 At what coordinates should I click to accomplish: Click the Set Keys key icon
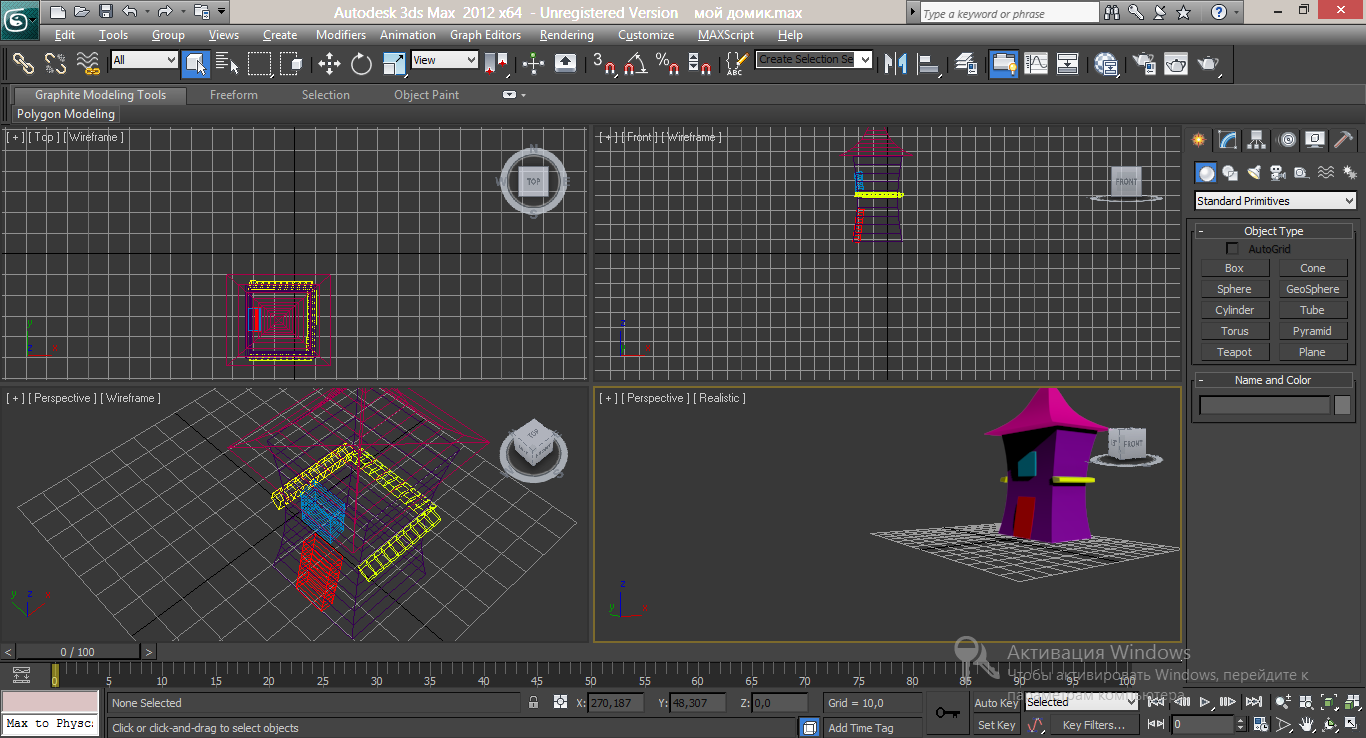(947, 713)
